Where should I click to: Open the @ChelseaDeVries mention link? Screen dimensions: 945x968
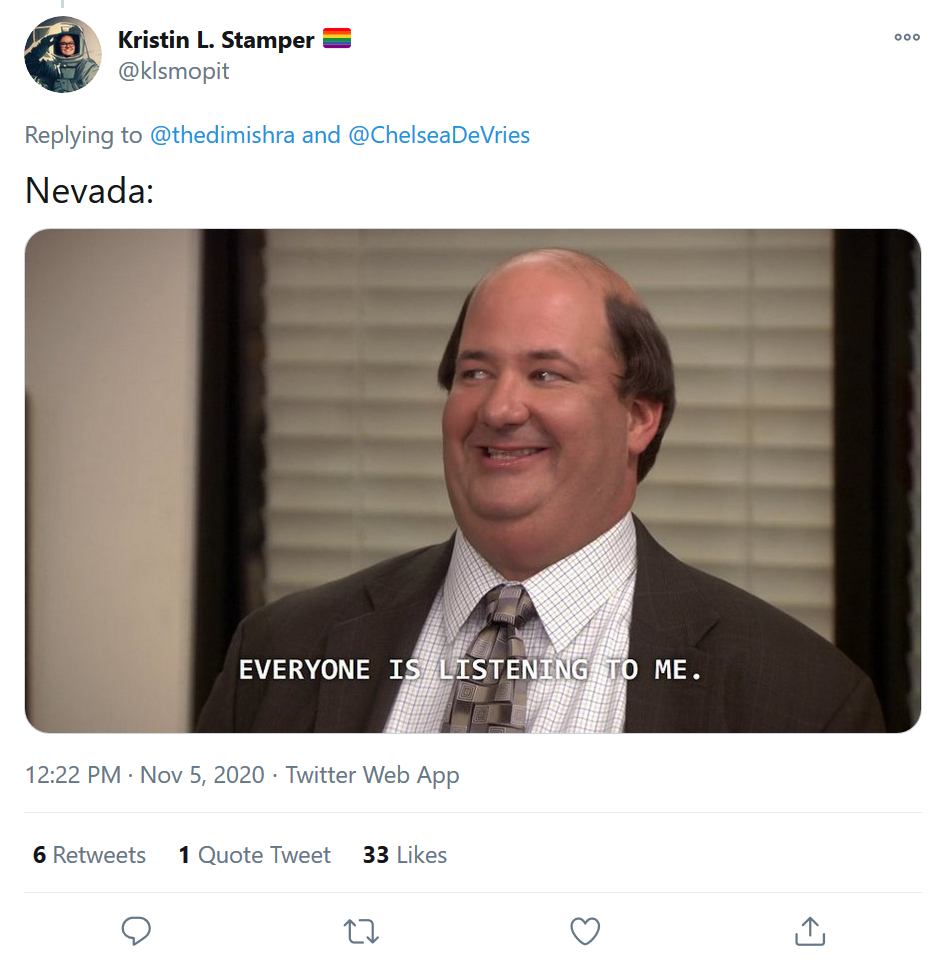(439, 135)
